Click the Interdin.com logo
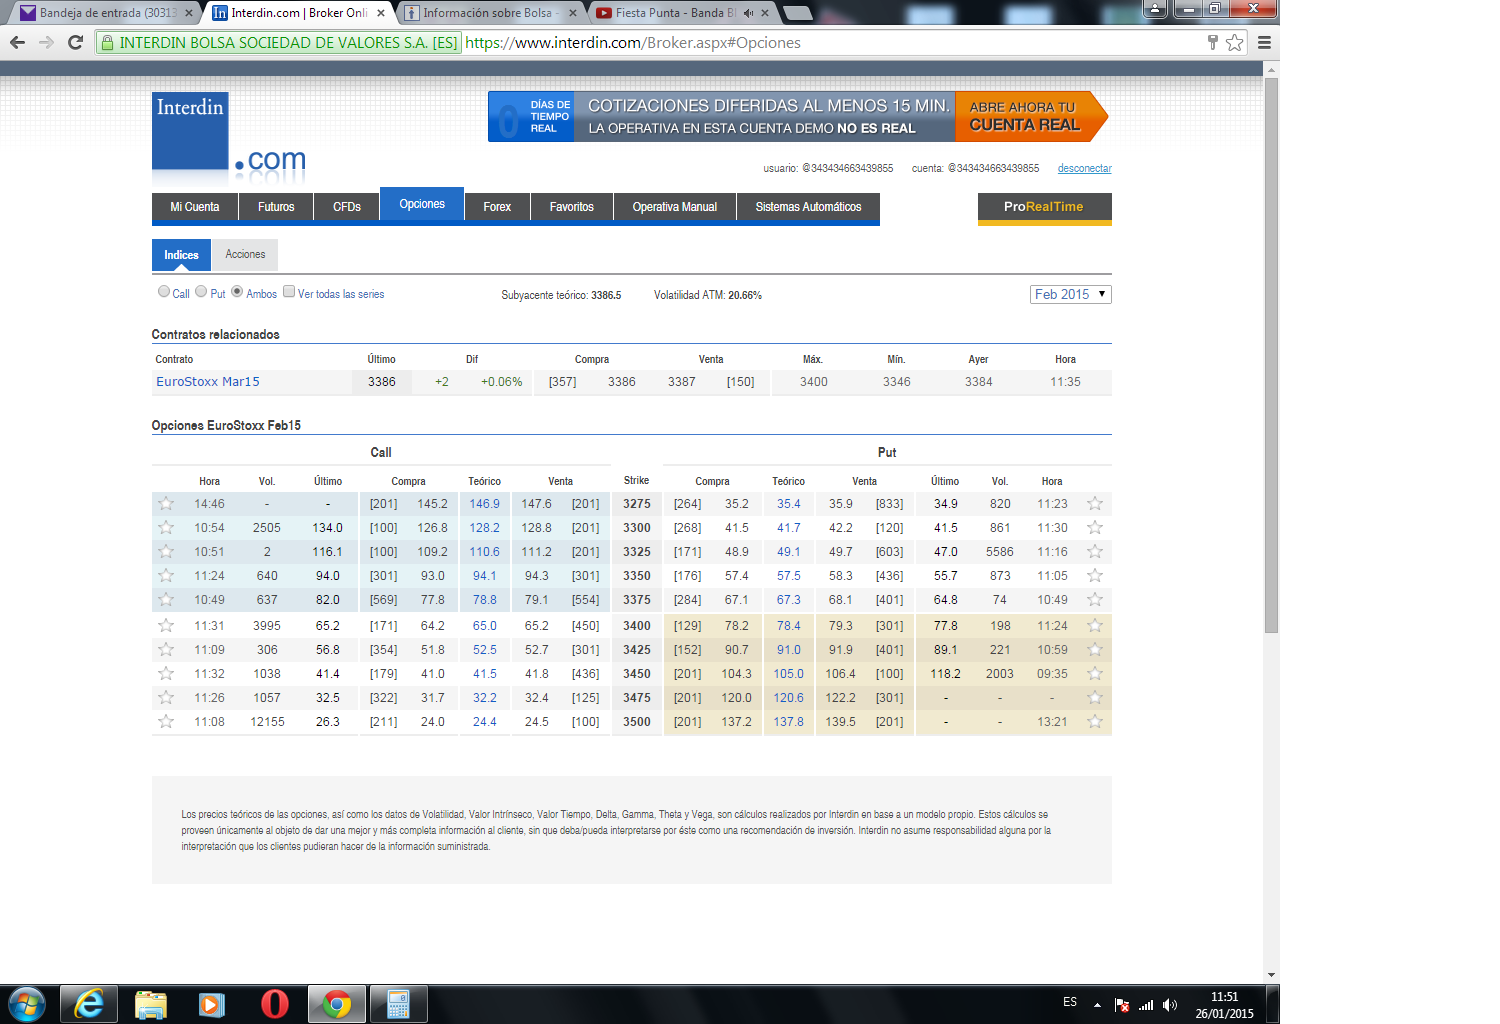The image size is (1500, 1024). [x=229, y=136]
